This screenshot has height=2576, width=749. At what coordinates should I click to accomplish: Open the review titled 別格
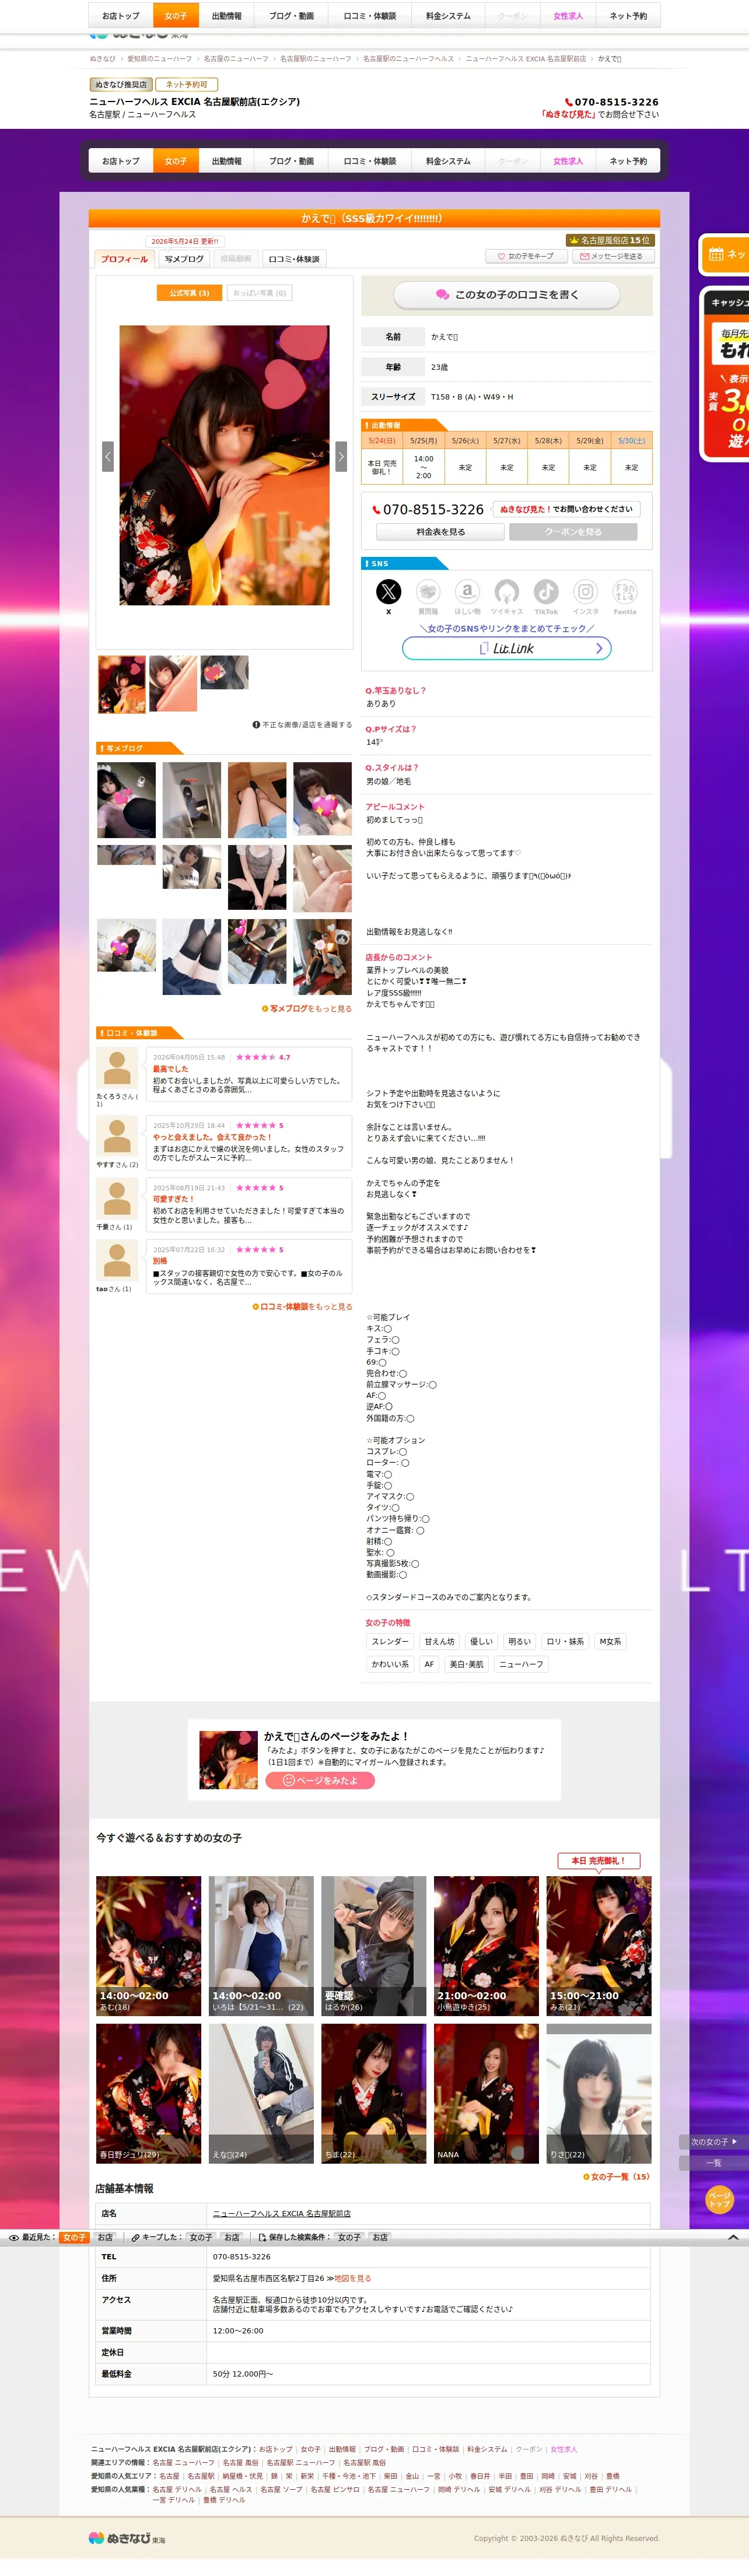pos(160,1261)
